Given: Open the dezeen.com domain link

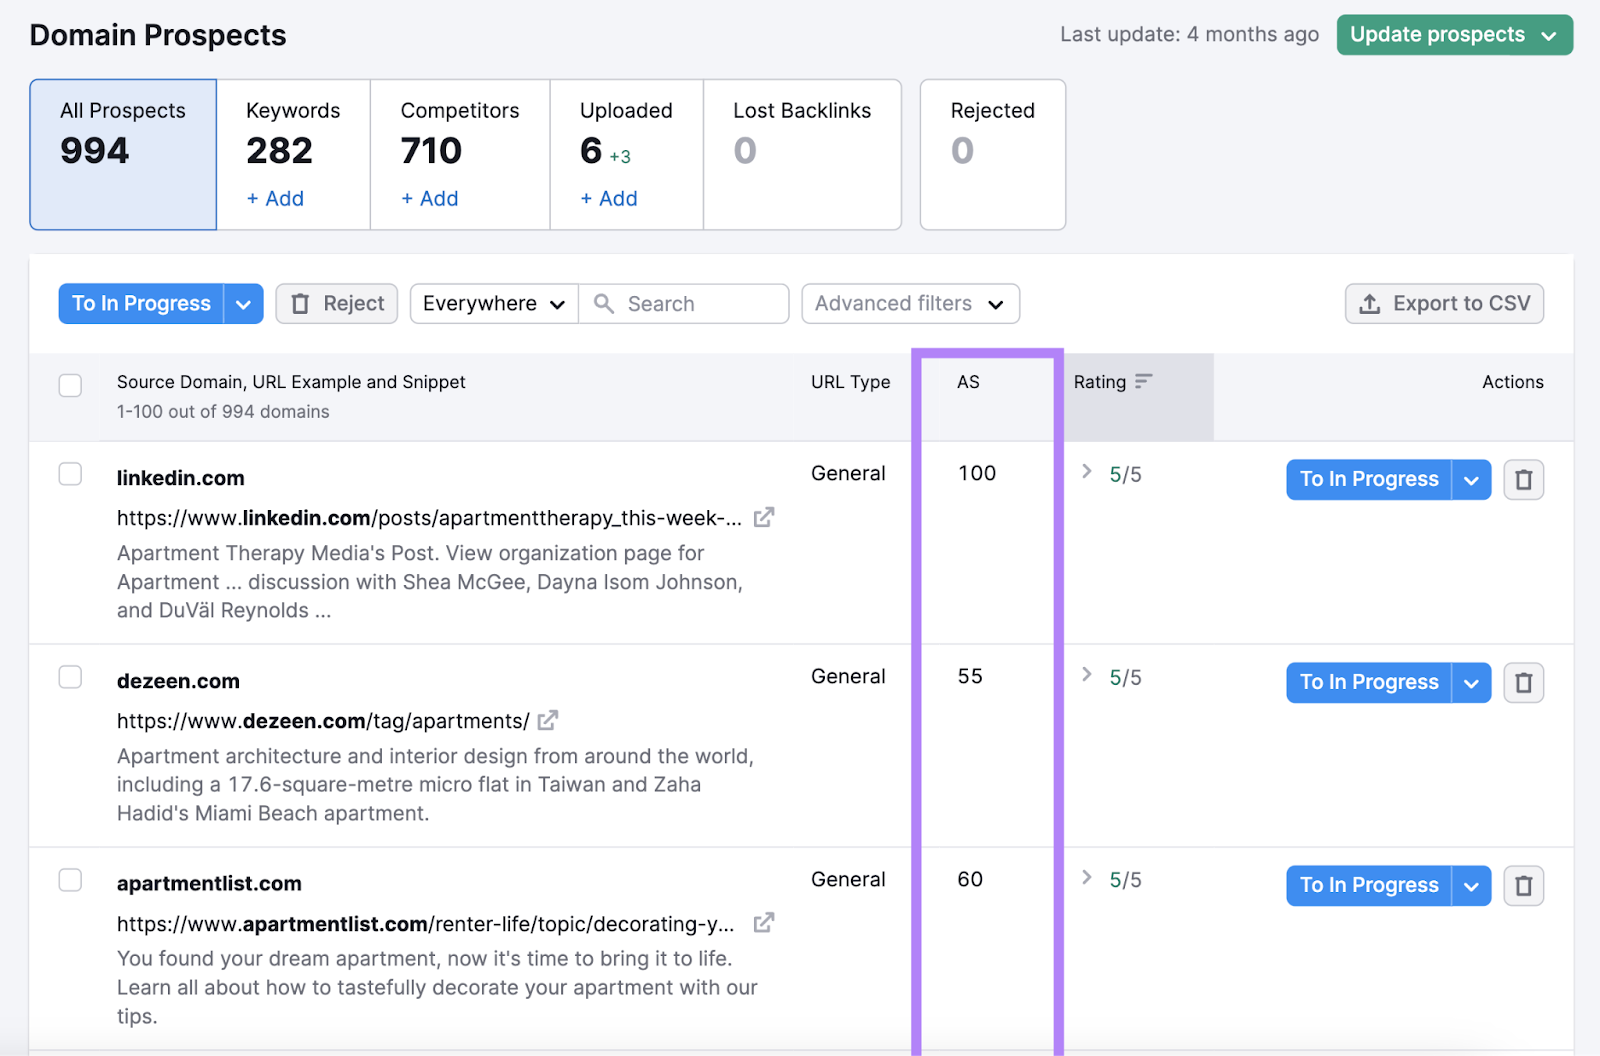Looking at the screenshot, I should click(x=178, y=680).
